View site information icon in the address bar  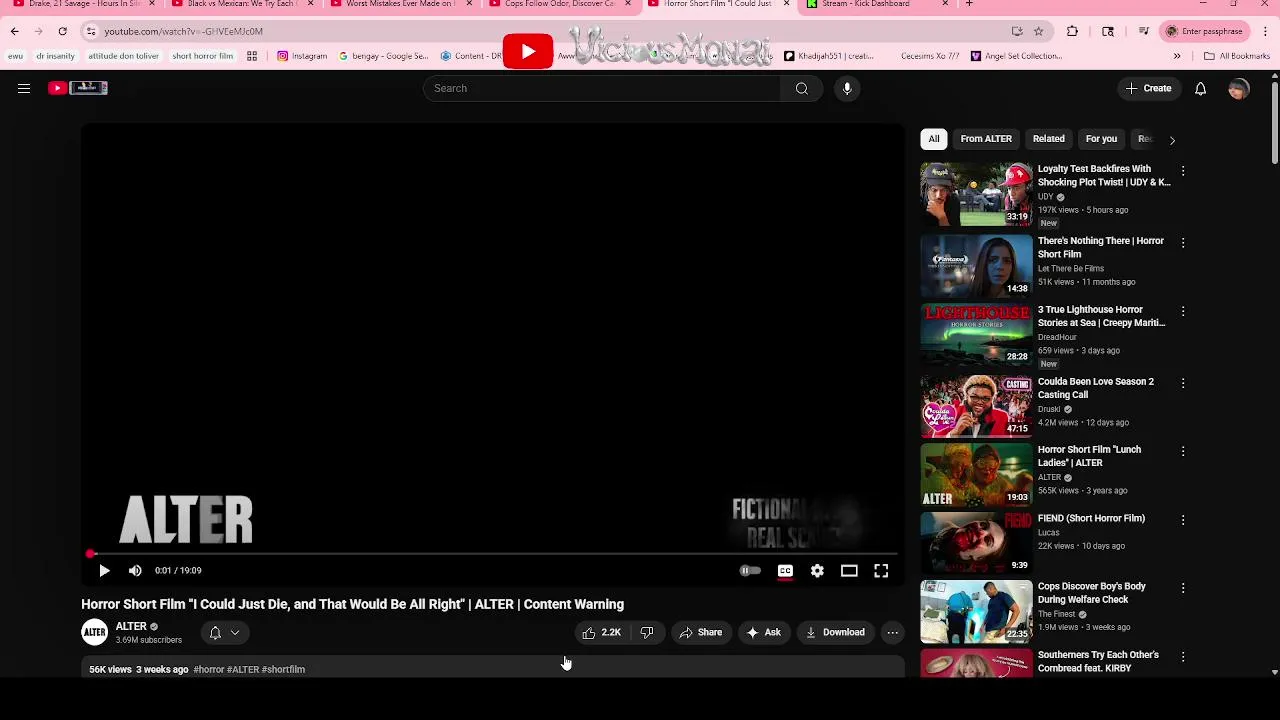pos(91,31)
